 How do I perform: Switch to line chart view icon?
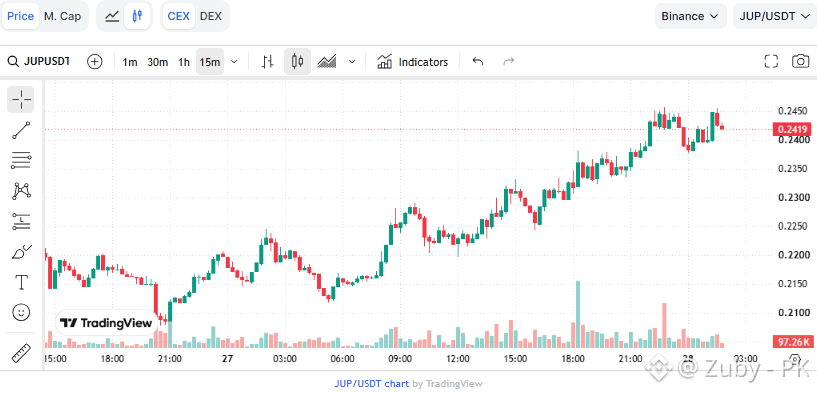112,16
